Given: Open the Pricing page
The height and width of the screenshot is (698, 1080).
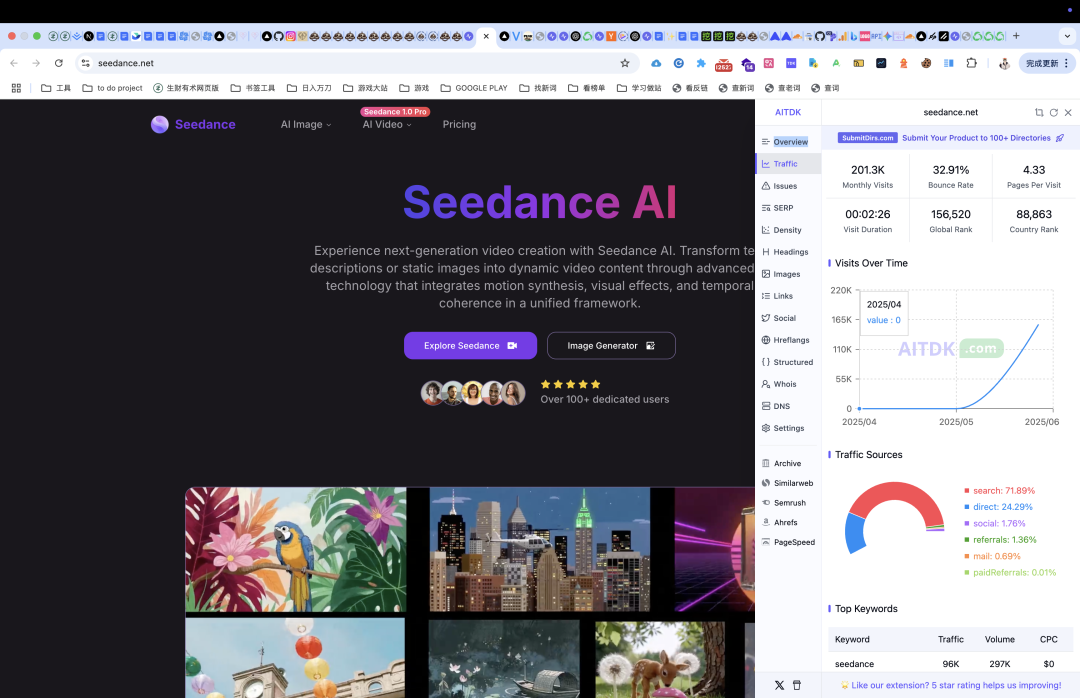Looking at the screenshot, I should [x=459, y=125].
